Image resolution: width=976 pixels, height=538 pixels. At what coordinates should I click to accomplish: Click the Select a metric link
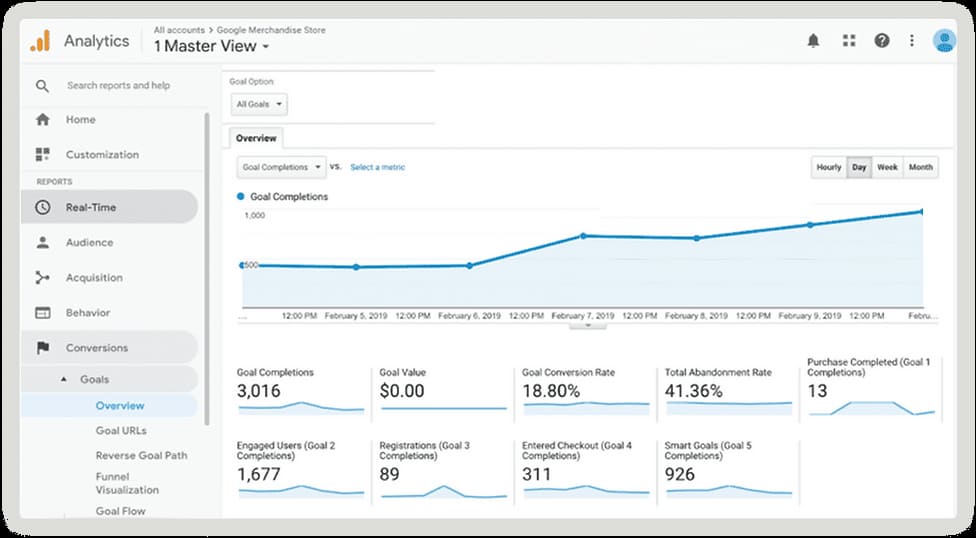tap(377, 167)
